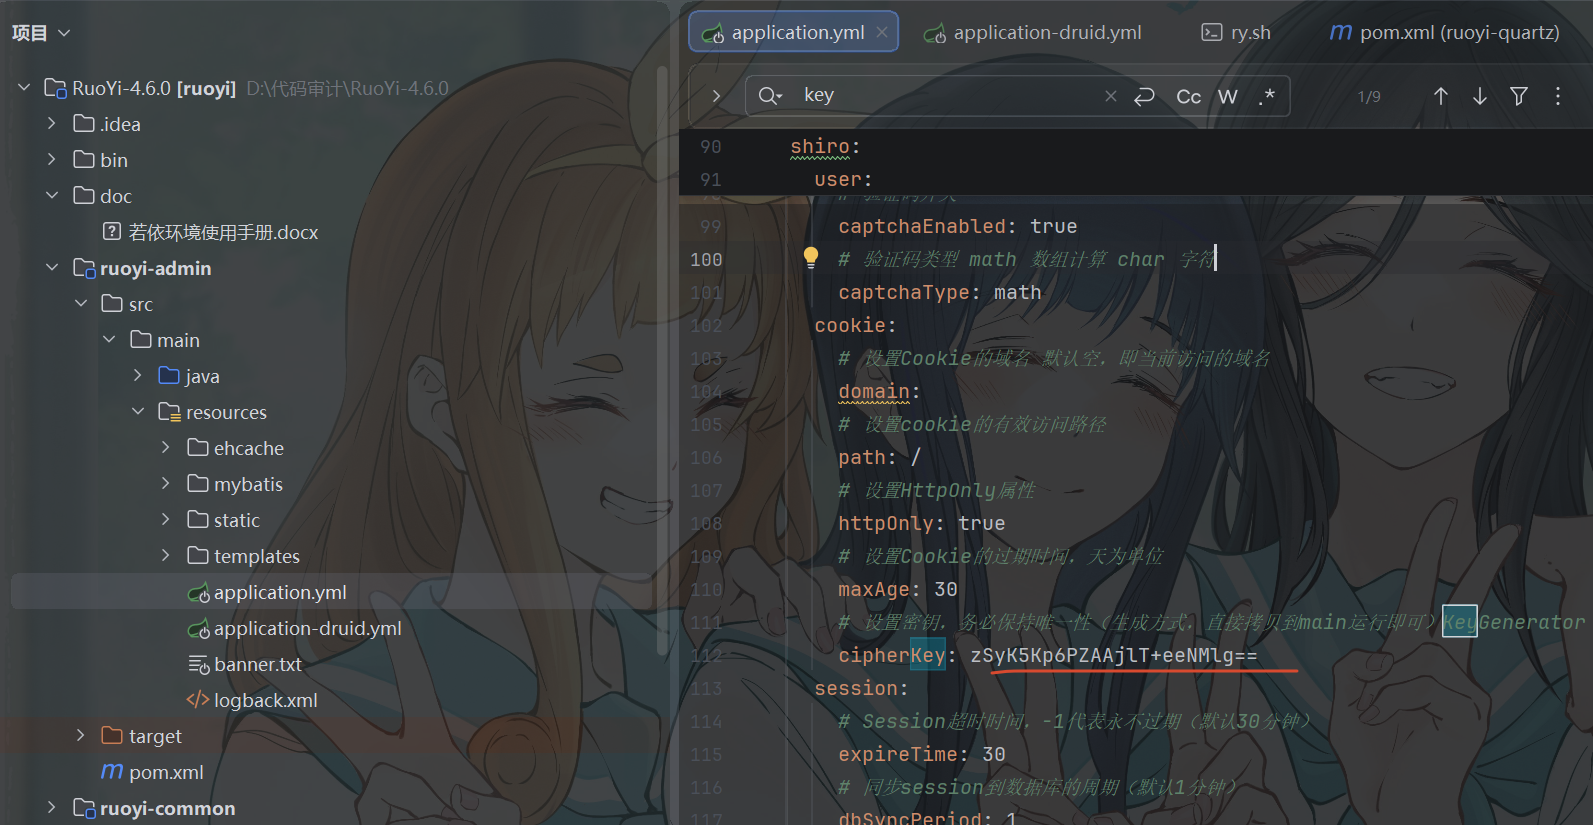This screenshot has width=1593, height=825.
Task: Collapse the ruoyi-admin module
Action: pyautogui.click(x=52, y=267)
